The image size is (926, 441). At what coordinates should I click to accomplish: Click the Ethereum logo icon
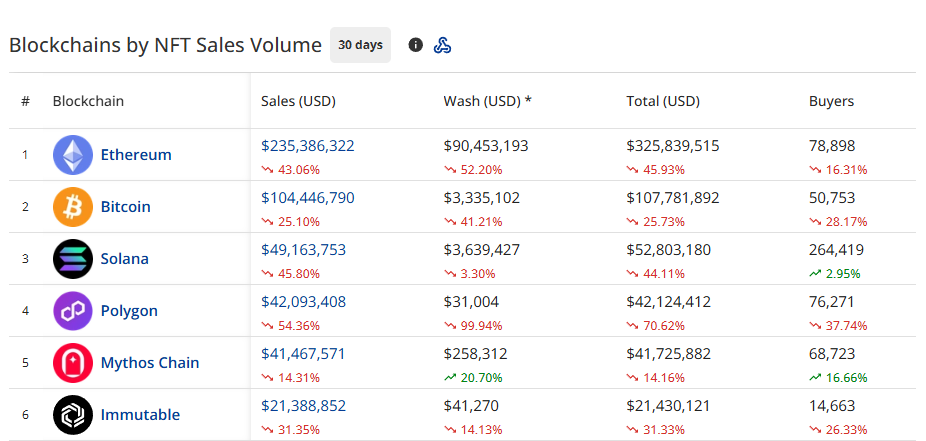pos(73,155)
